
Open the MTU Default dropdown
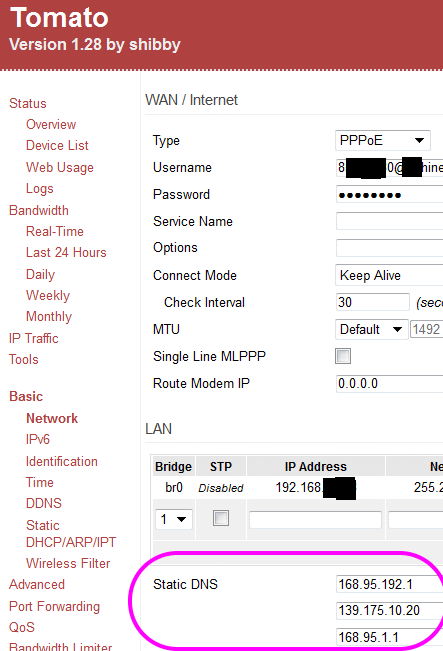click(371, 329)
